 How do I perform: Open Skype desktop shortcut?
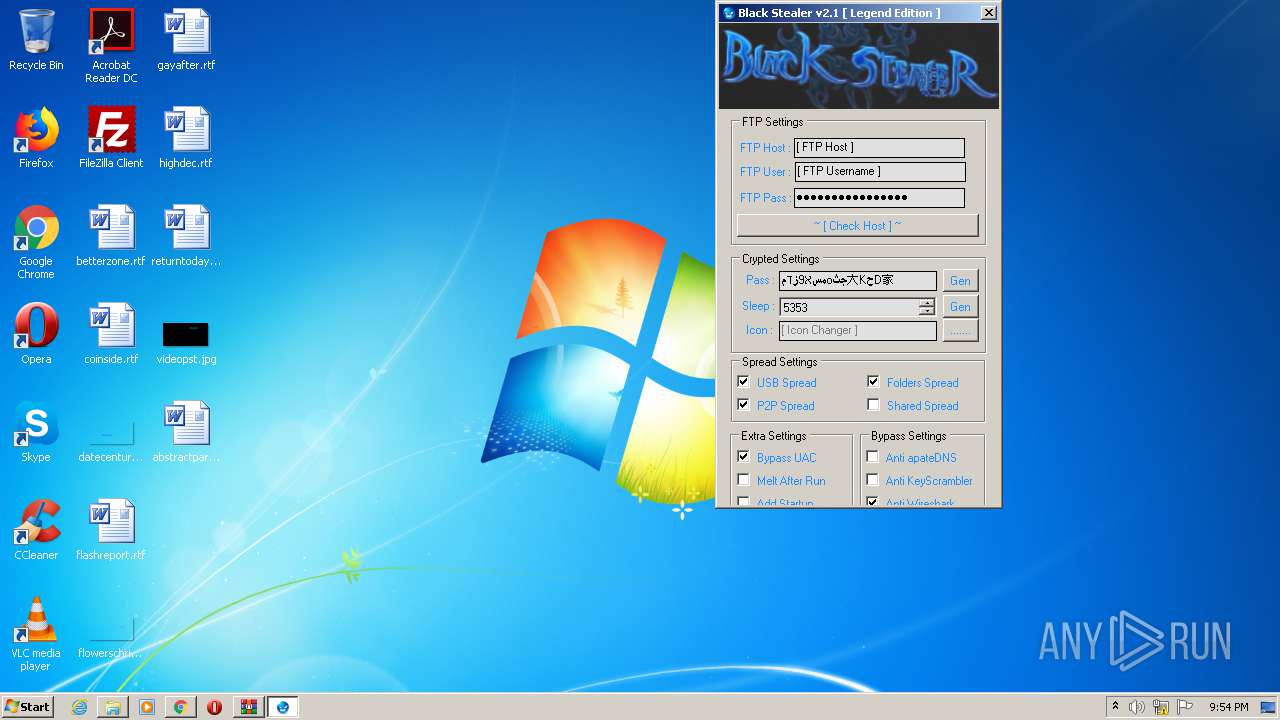36,432
